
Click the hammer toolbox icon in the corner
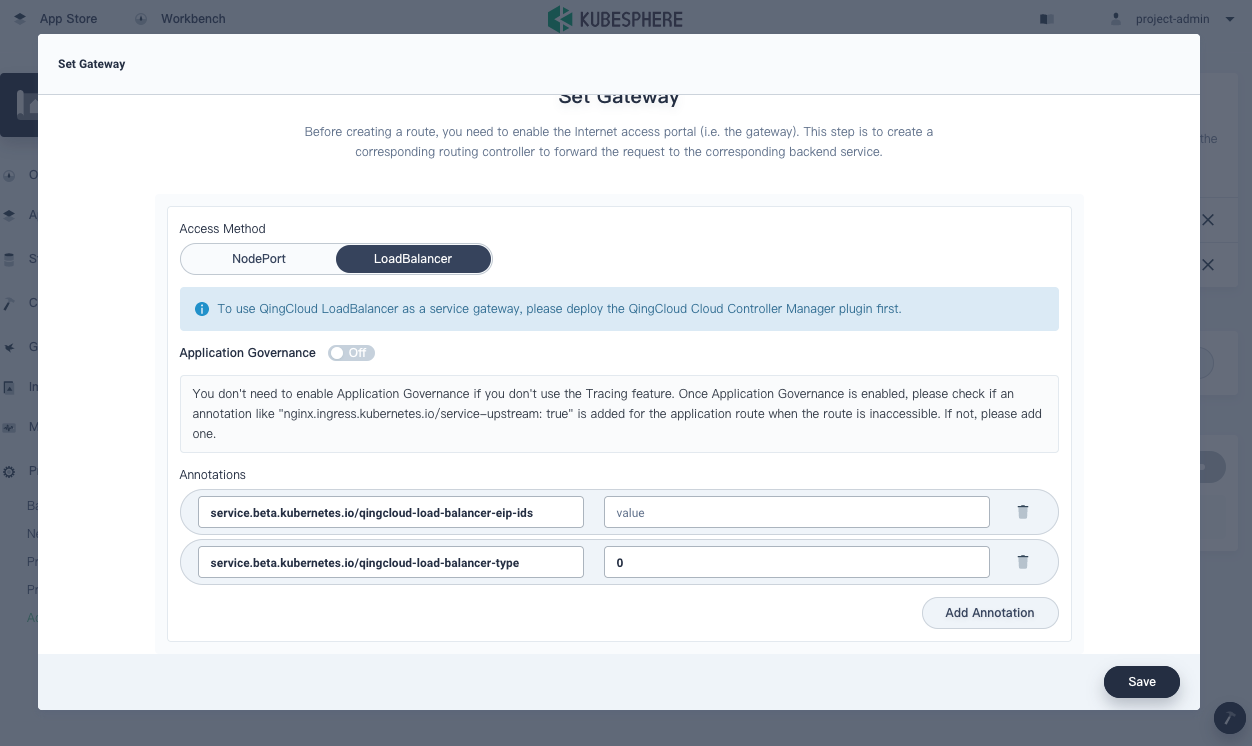(1230, 718)
